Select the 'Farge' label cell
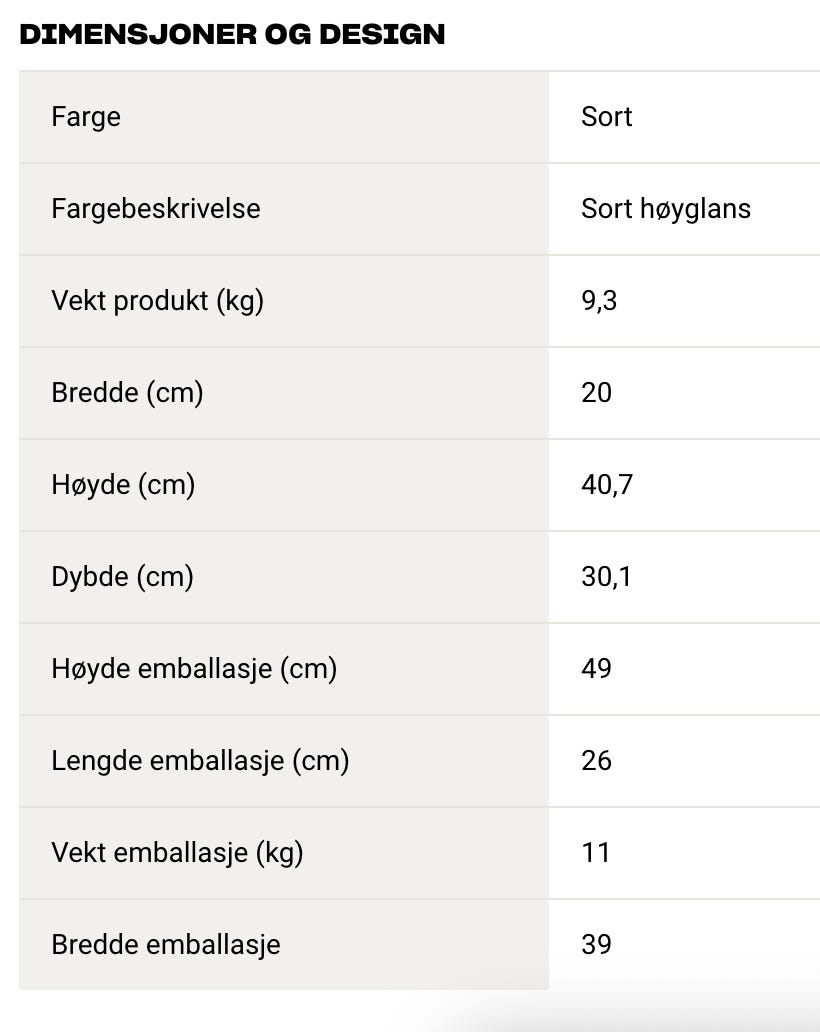Viewport: 820px width, 1032px height. (86, 117)
